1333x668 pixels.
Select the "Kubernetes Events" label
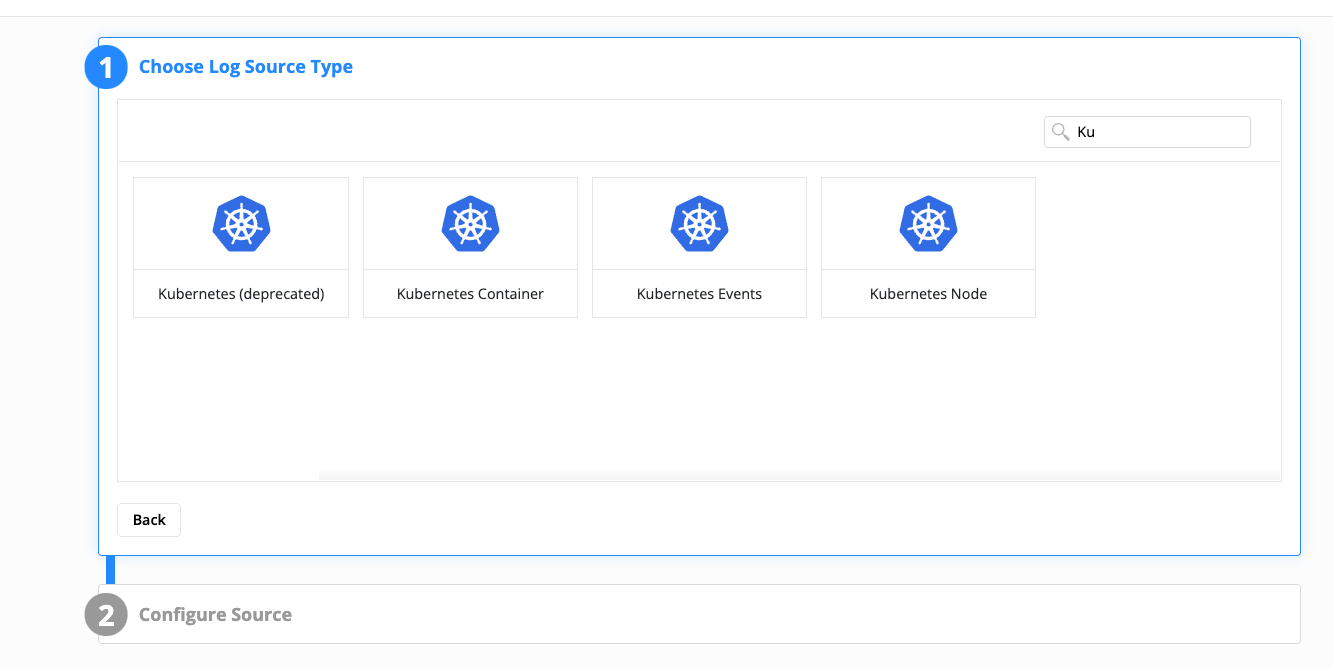(699, 294)
